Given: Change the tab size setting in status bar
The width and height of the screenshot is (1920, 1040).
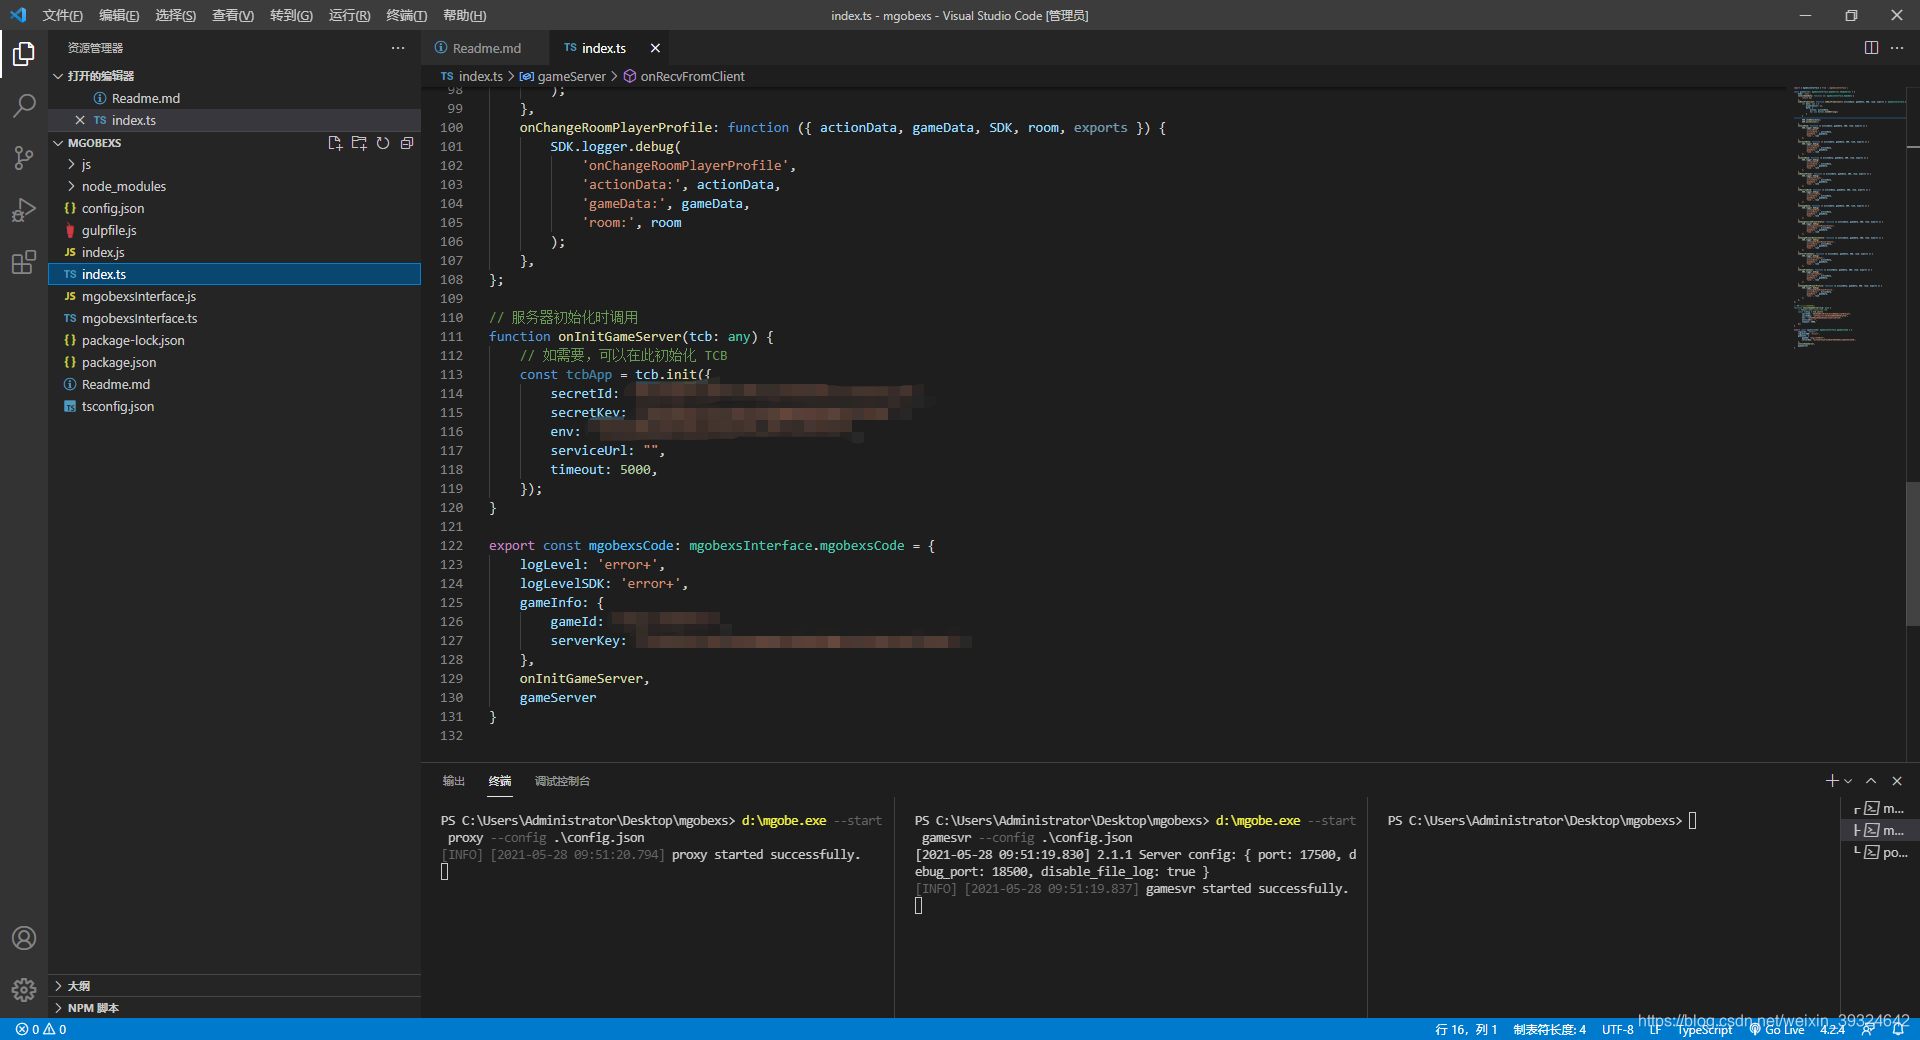Looking at the screenshot, I should 1549,1029.
